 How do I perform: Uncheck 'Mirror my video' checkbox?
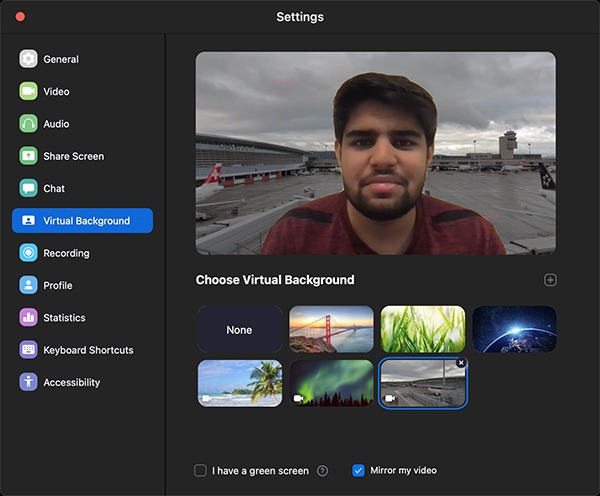click(359, 471)
